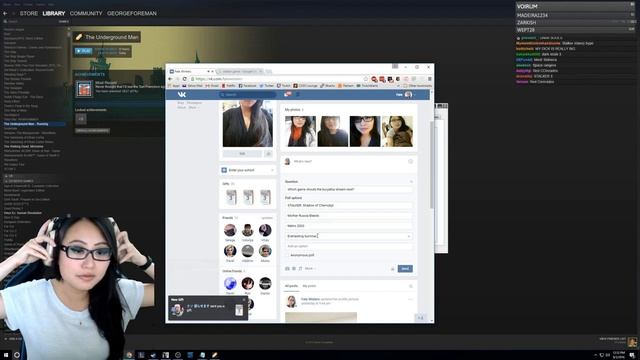Click PLAY button for The Underground Man
Viewport: 640px width, 360px height.
tap(84, 51)
